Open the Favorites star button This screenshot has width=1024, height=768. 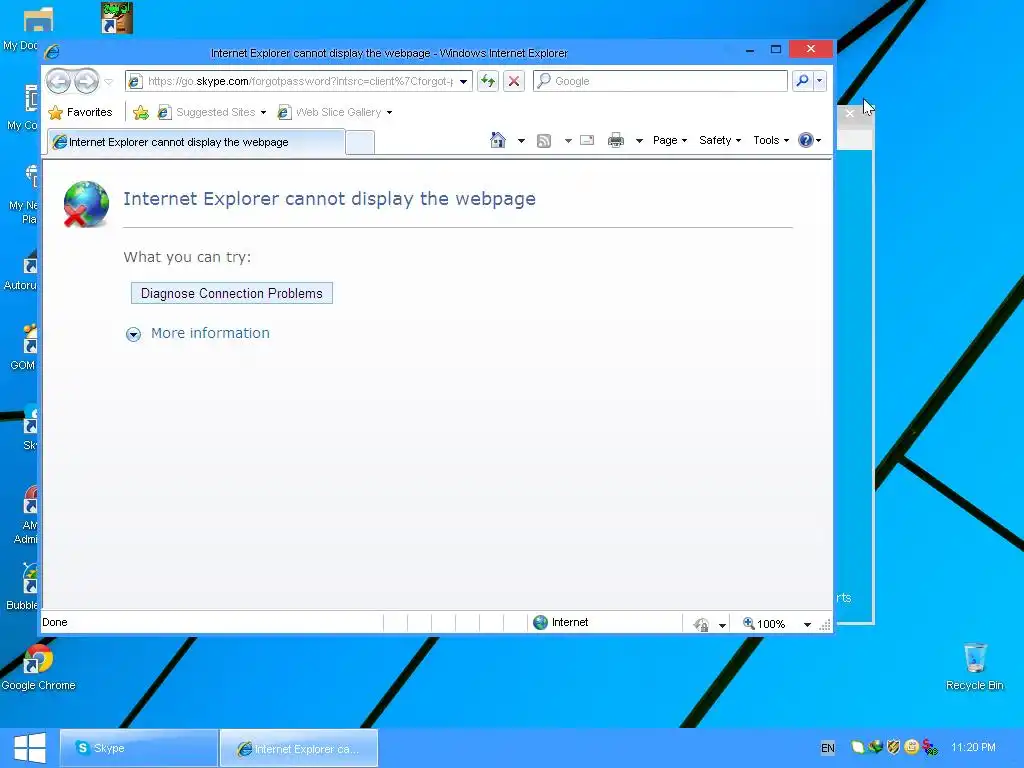click(x=81, y=112)
